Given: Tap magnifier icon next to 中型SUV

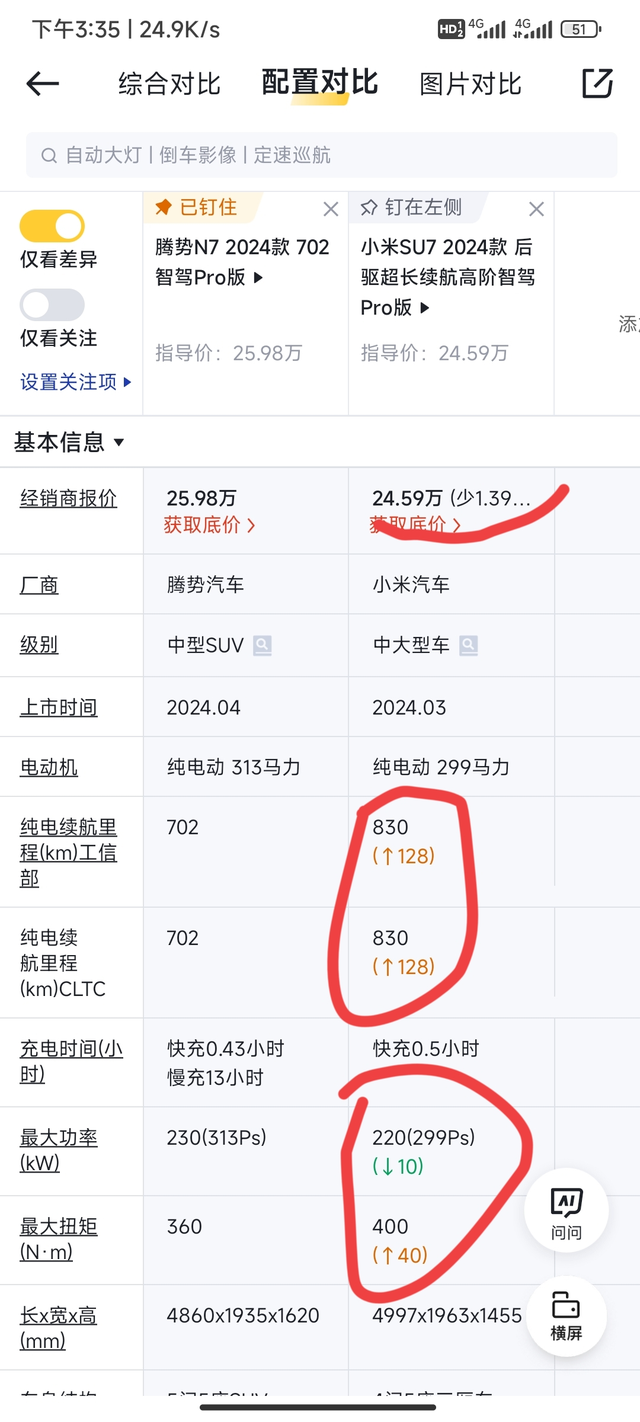Looking at the screenshot, I should click(x=262, y=645).
